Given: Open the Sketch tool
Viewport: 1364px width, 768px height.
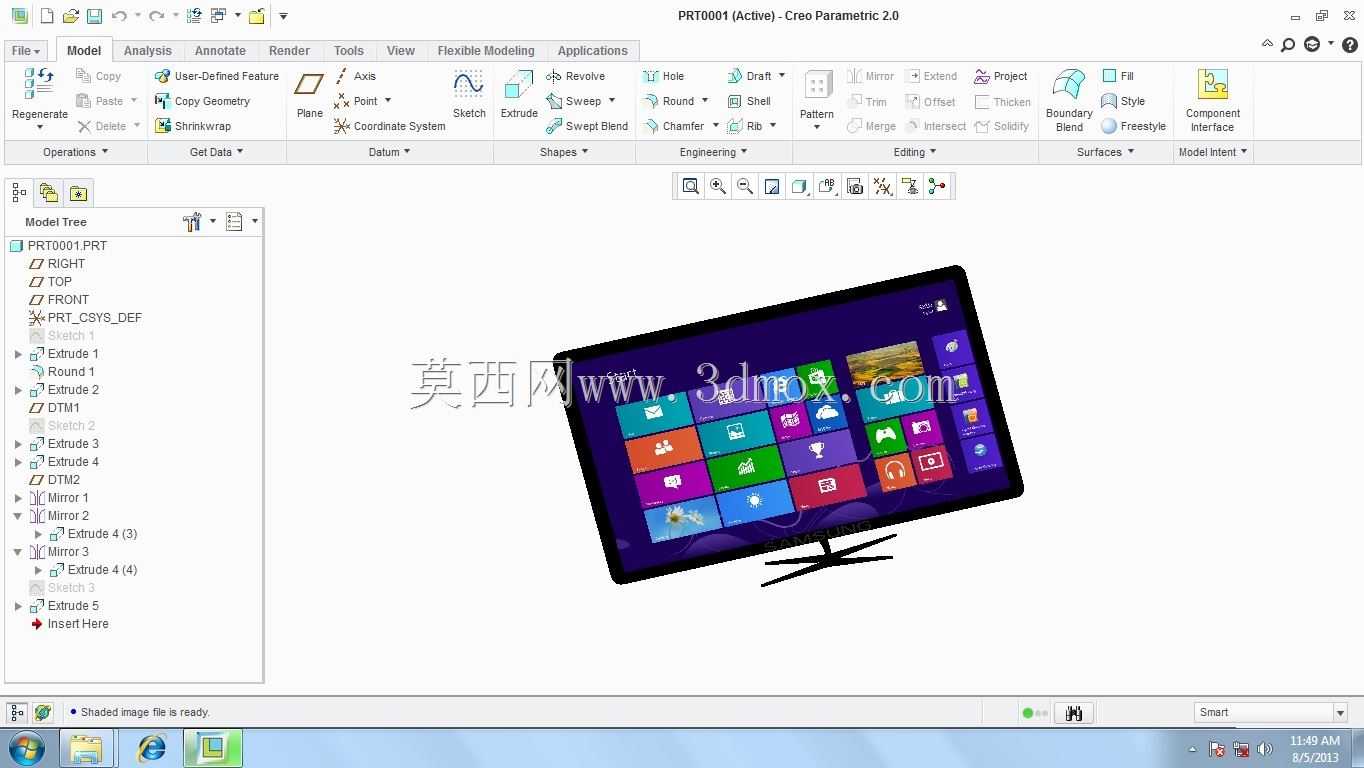Looking at the screenshot, I should [469, 94].
